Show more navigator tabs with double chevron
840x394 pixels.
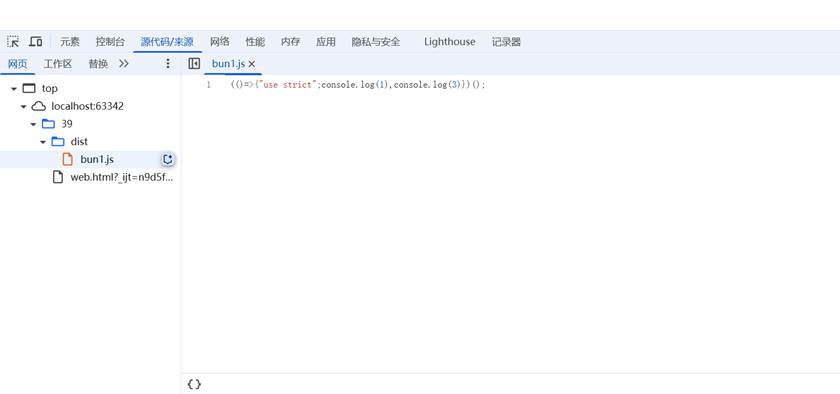click(124, 64)
